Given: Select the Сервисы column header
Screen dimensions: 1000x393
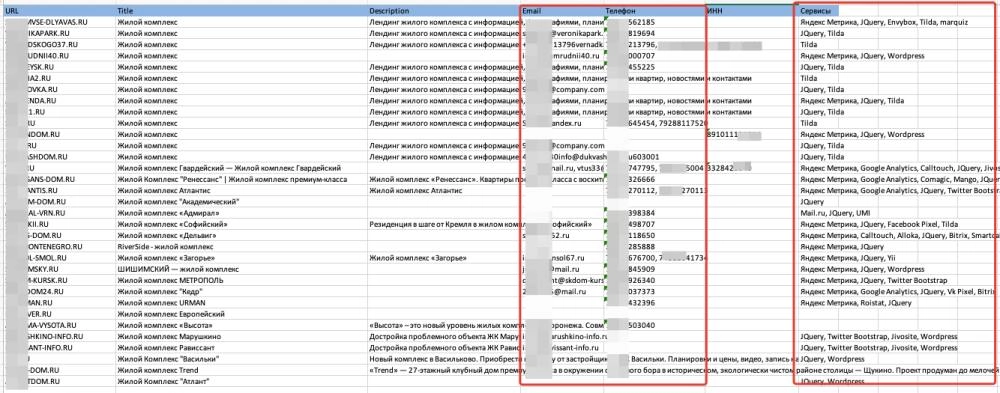Looking at the screenshot, I should coord(818,11).
